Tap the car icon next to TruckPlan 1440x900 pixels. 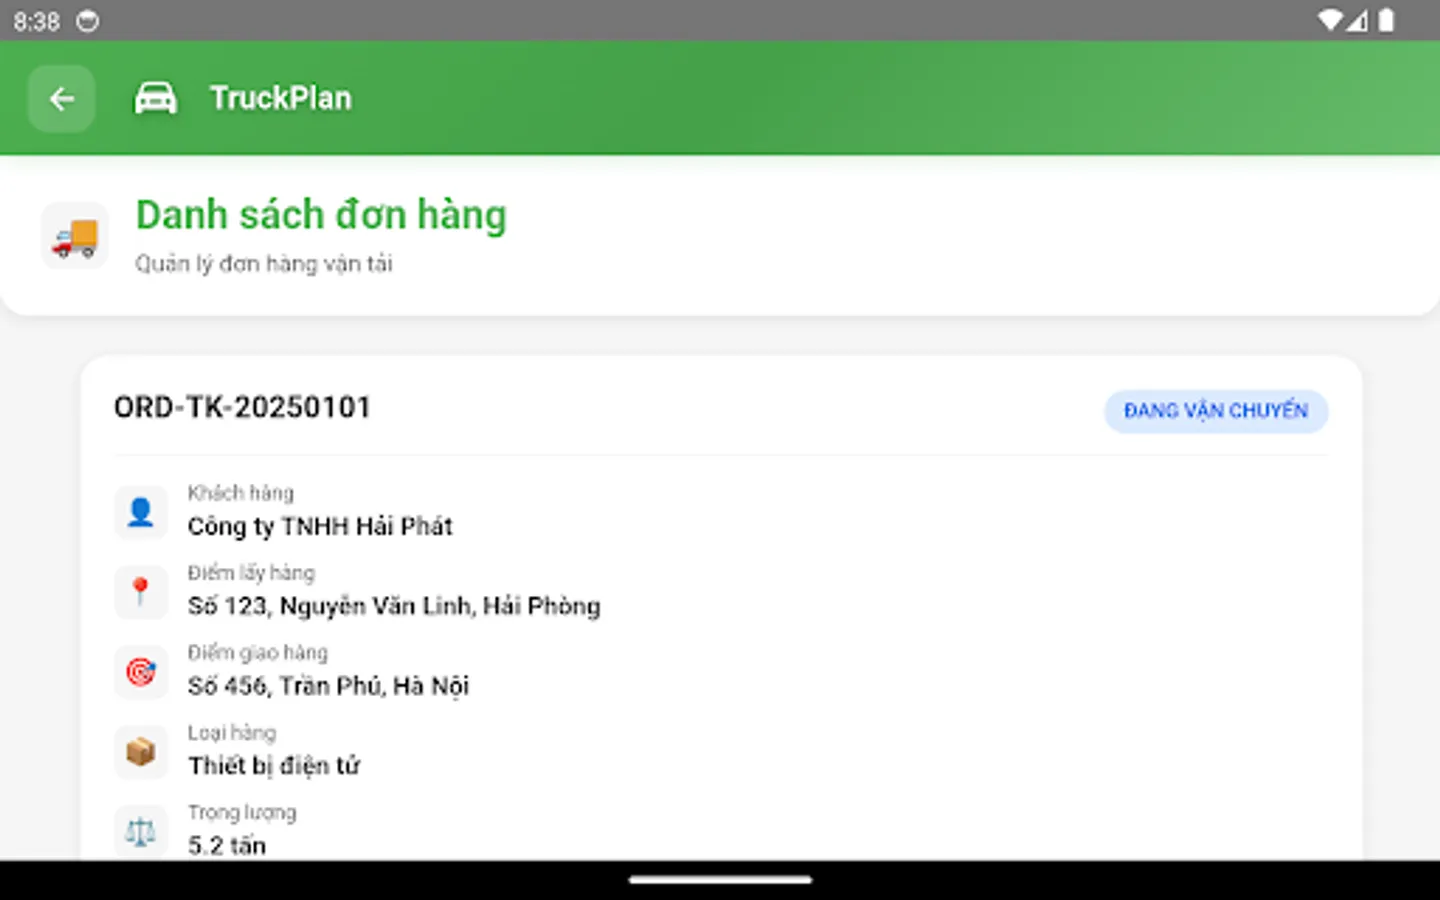click(x=156, y=97)
